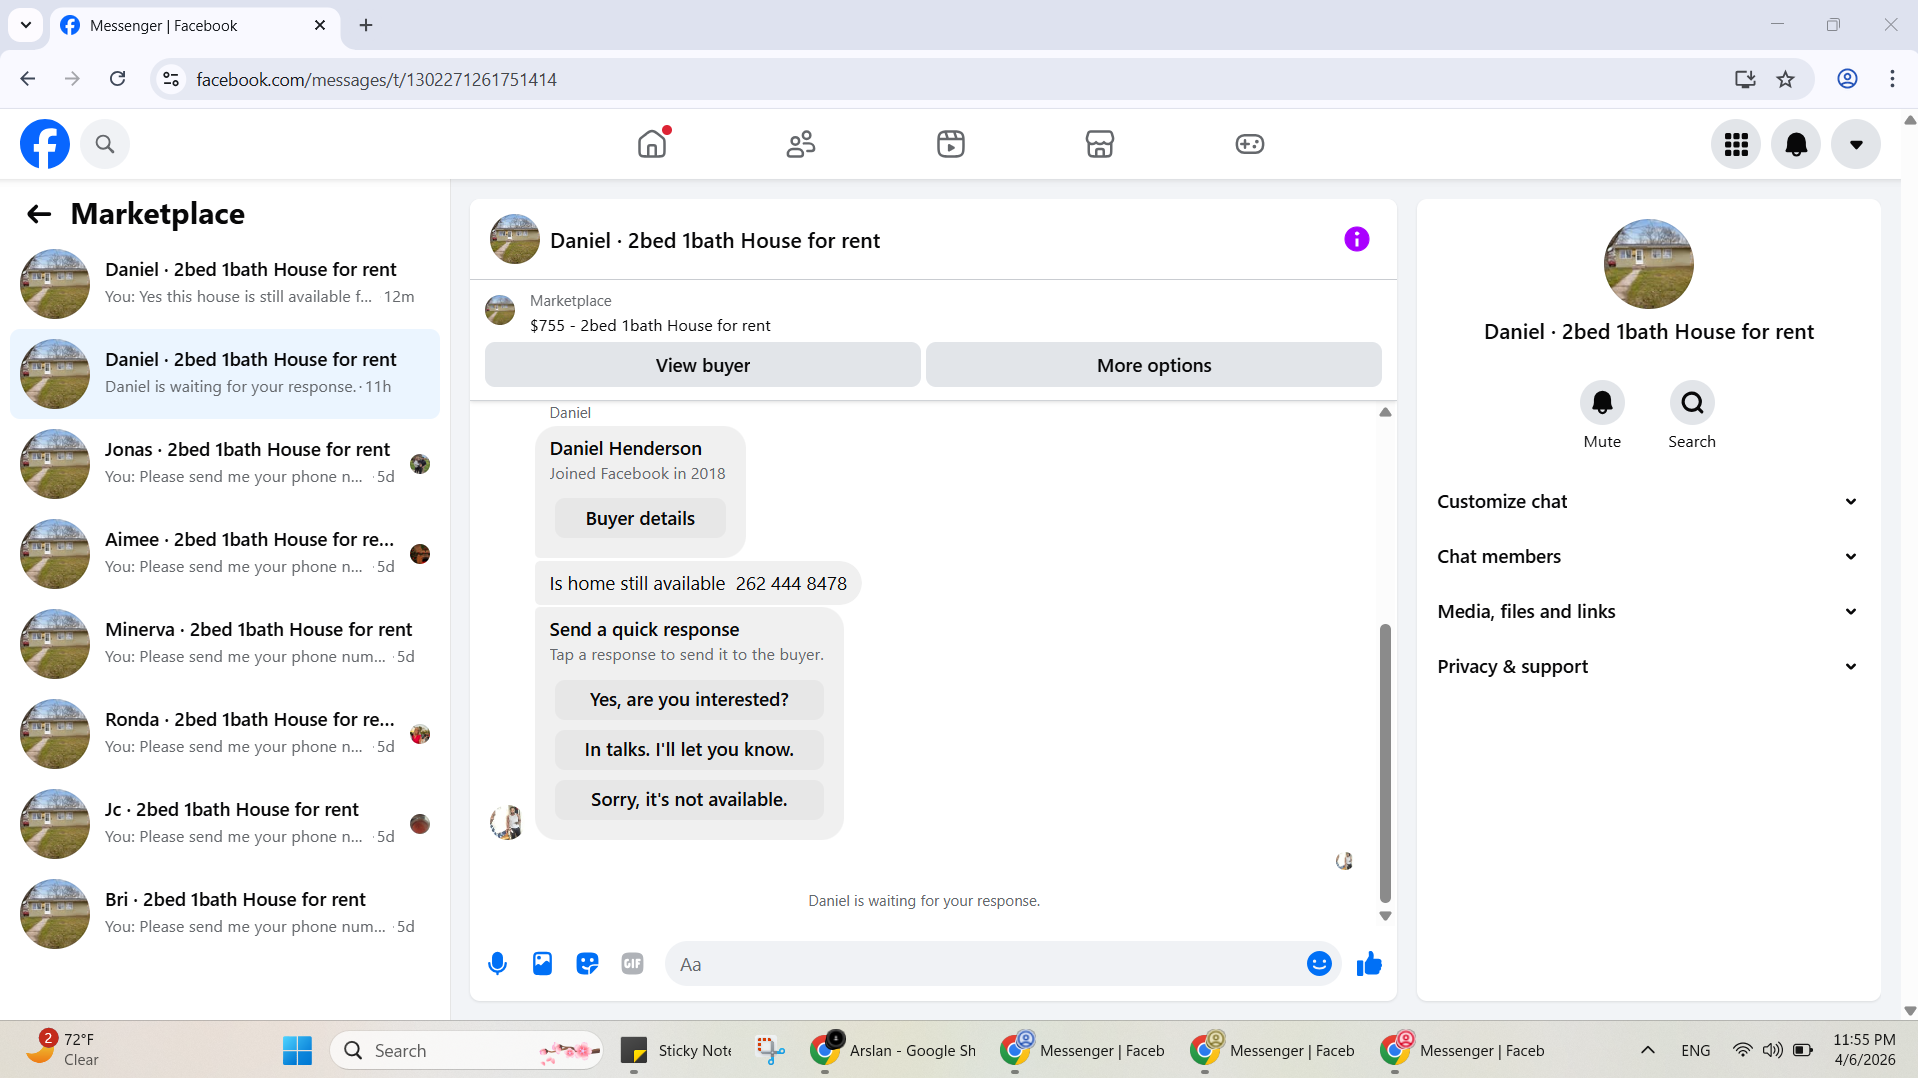Send quick response 'In talks. I'll let you know.'

[x=689, y=750]
